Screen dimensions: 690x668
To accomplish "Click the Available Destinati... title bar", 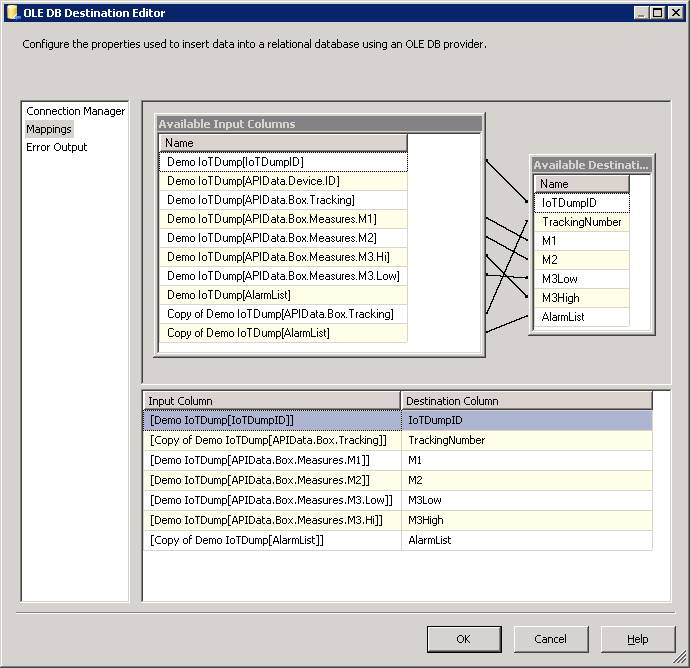I will pyautogui.click(x=591, y=165).
